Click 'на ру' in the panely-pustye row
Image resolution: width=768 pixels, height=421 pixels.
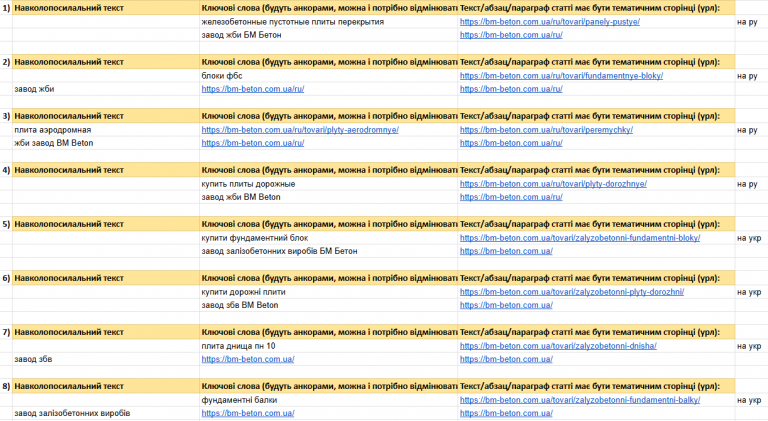[747, 22]
